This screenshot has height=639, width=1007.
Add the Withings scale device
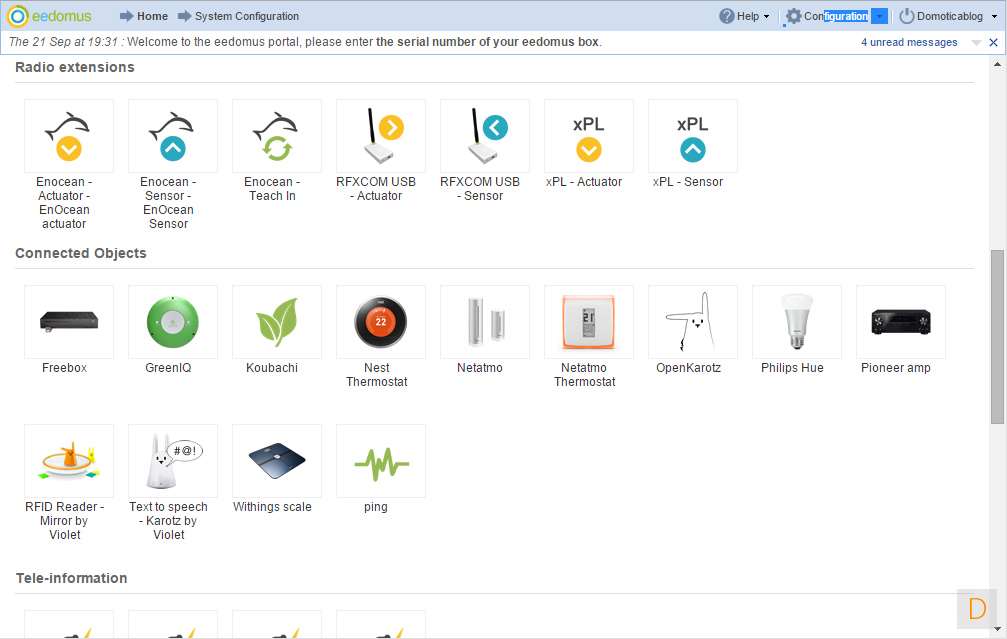(277, 461)
